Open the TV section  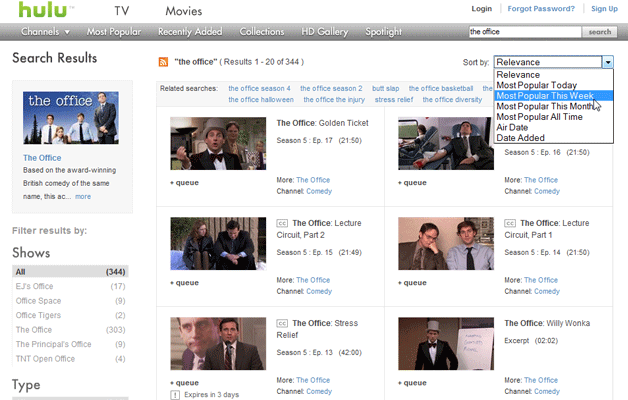coord(122,11)
